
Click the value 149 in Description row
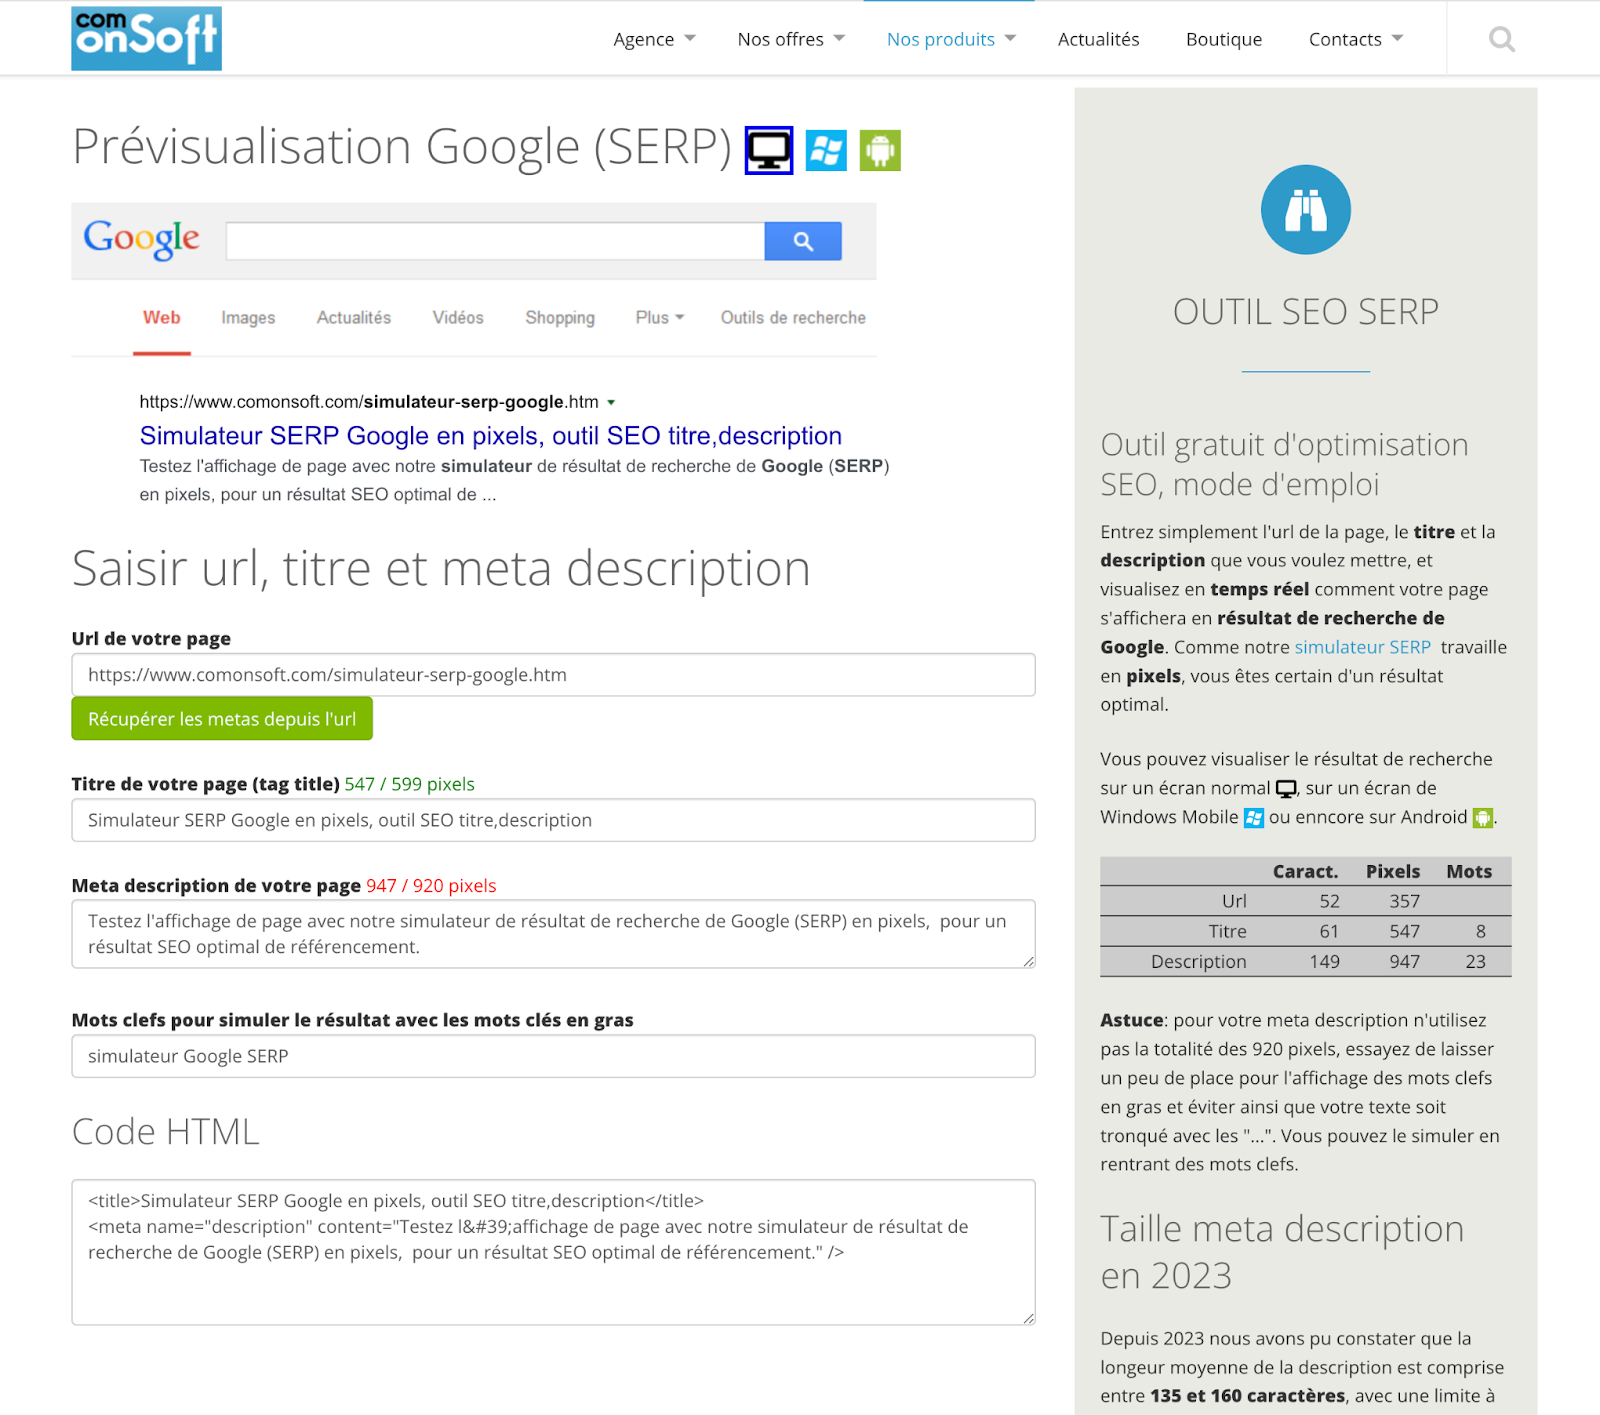[1324, 961]
